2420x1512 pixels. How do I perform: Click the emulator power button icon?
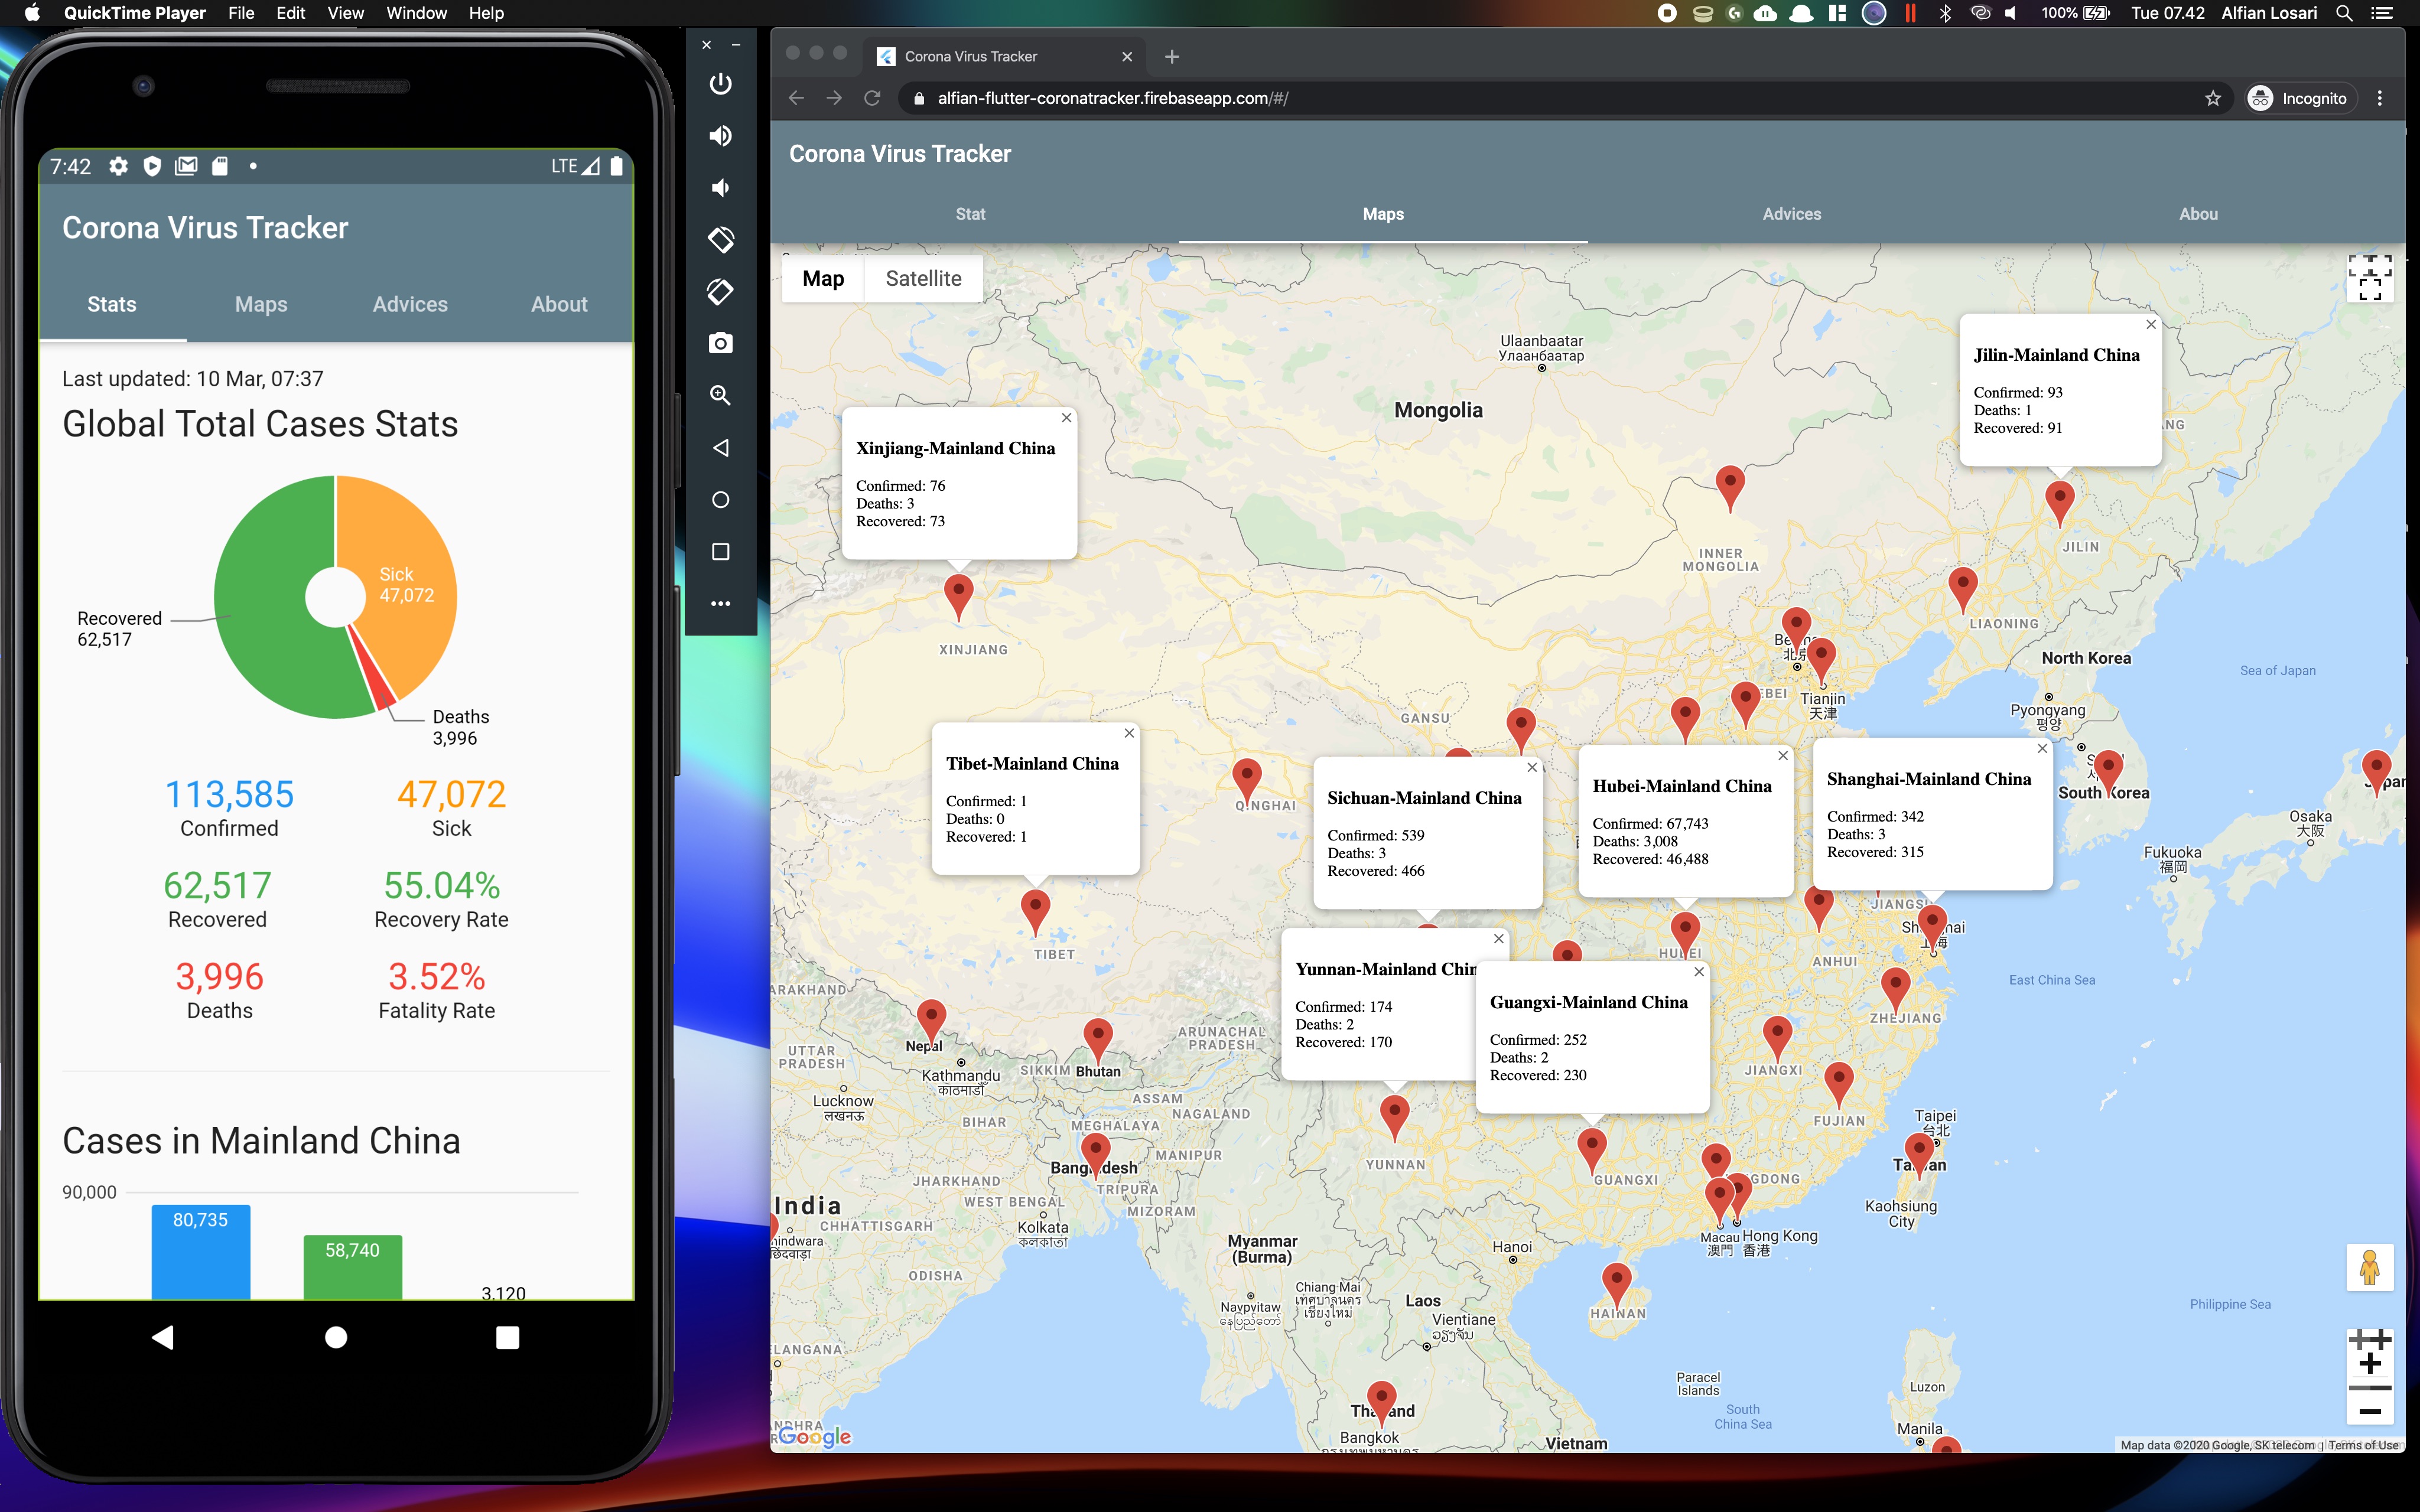coord(720,84)
